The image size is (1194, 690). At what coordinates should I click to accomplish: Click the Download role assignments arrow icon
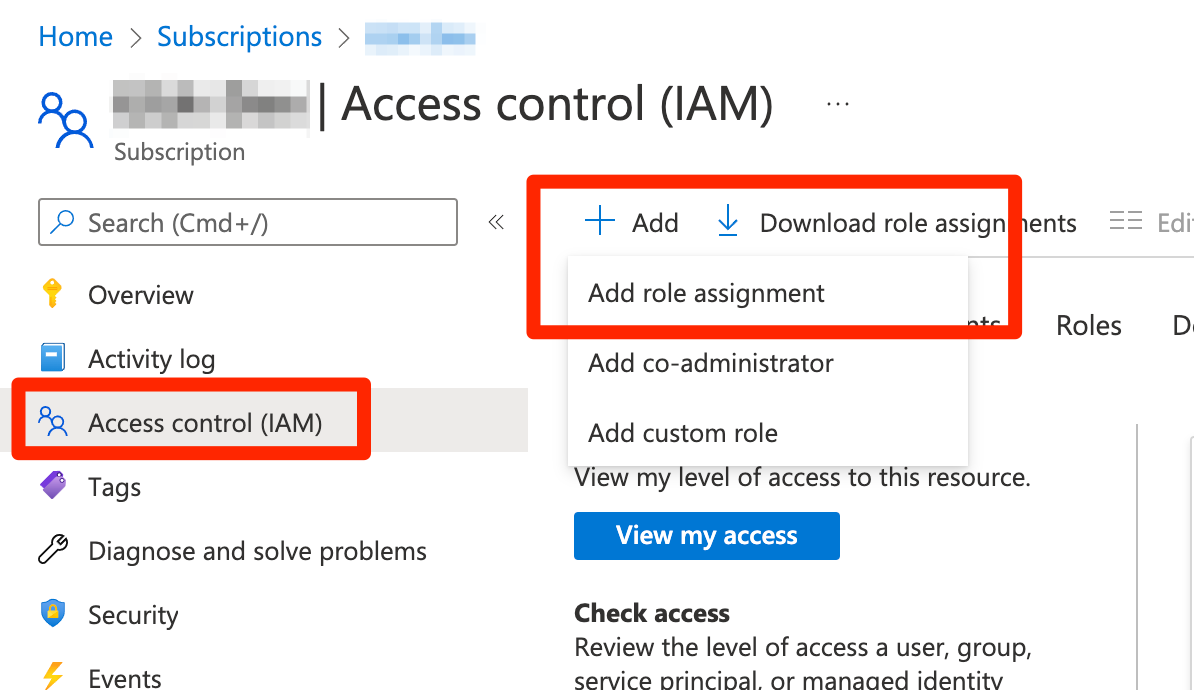(x=728, y=221)
